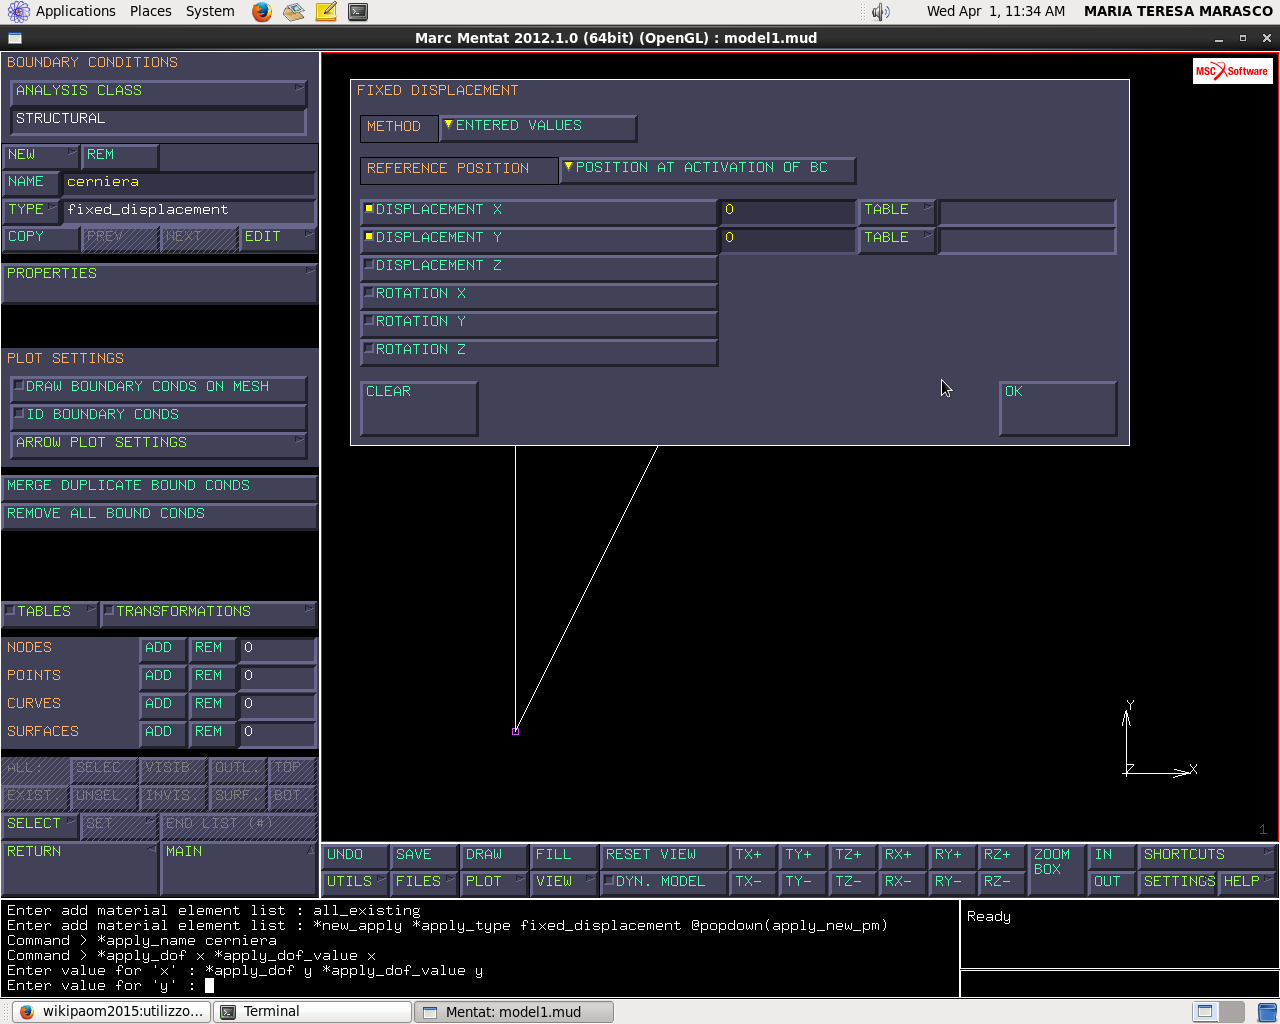Expand Arrow Plot Settings
Image resolution: width=1280 pixels, height=1024 pixels.
point(158,444)
